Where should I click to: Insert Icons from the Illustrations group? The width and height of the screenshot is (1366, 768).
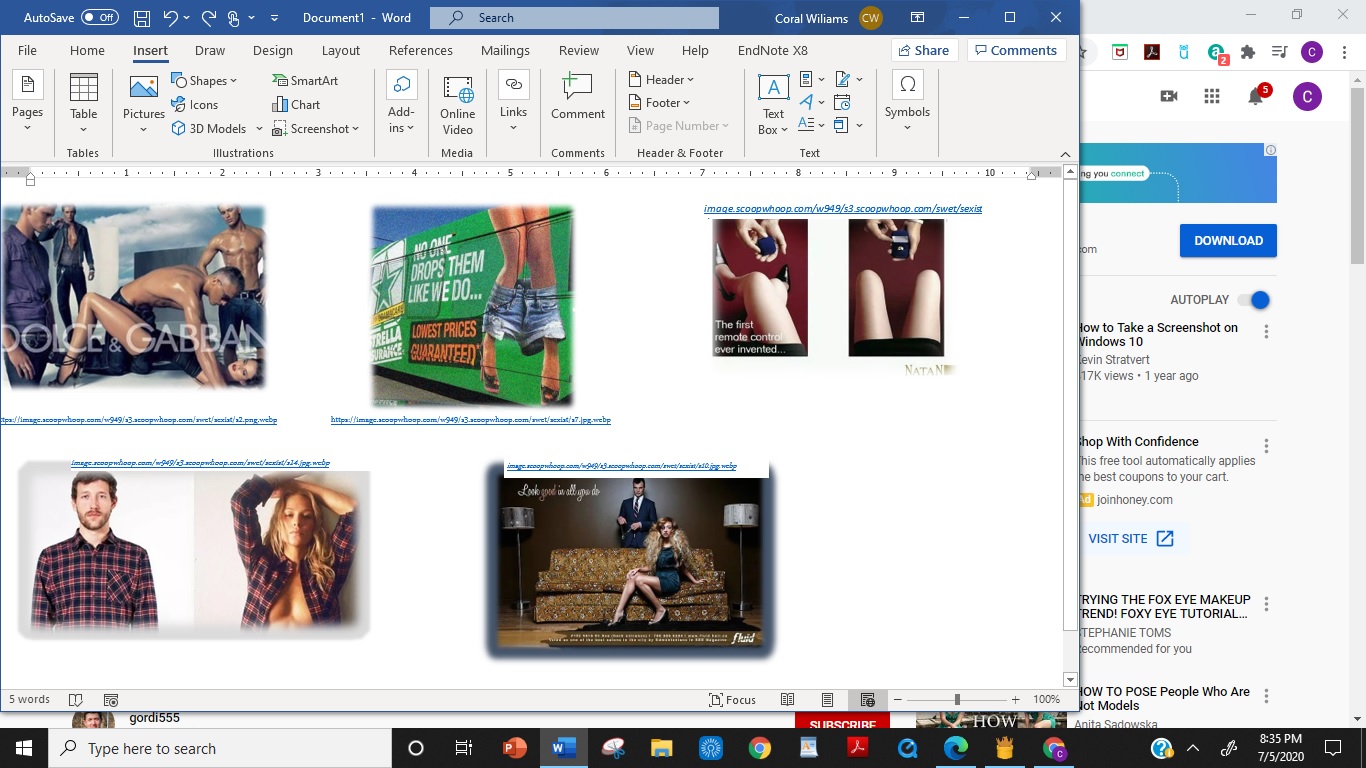(195, 104)
